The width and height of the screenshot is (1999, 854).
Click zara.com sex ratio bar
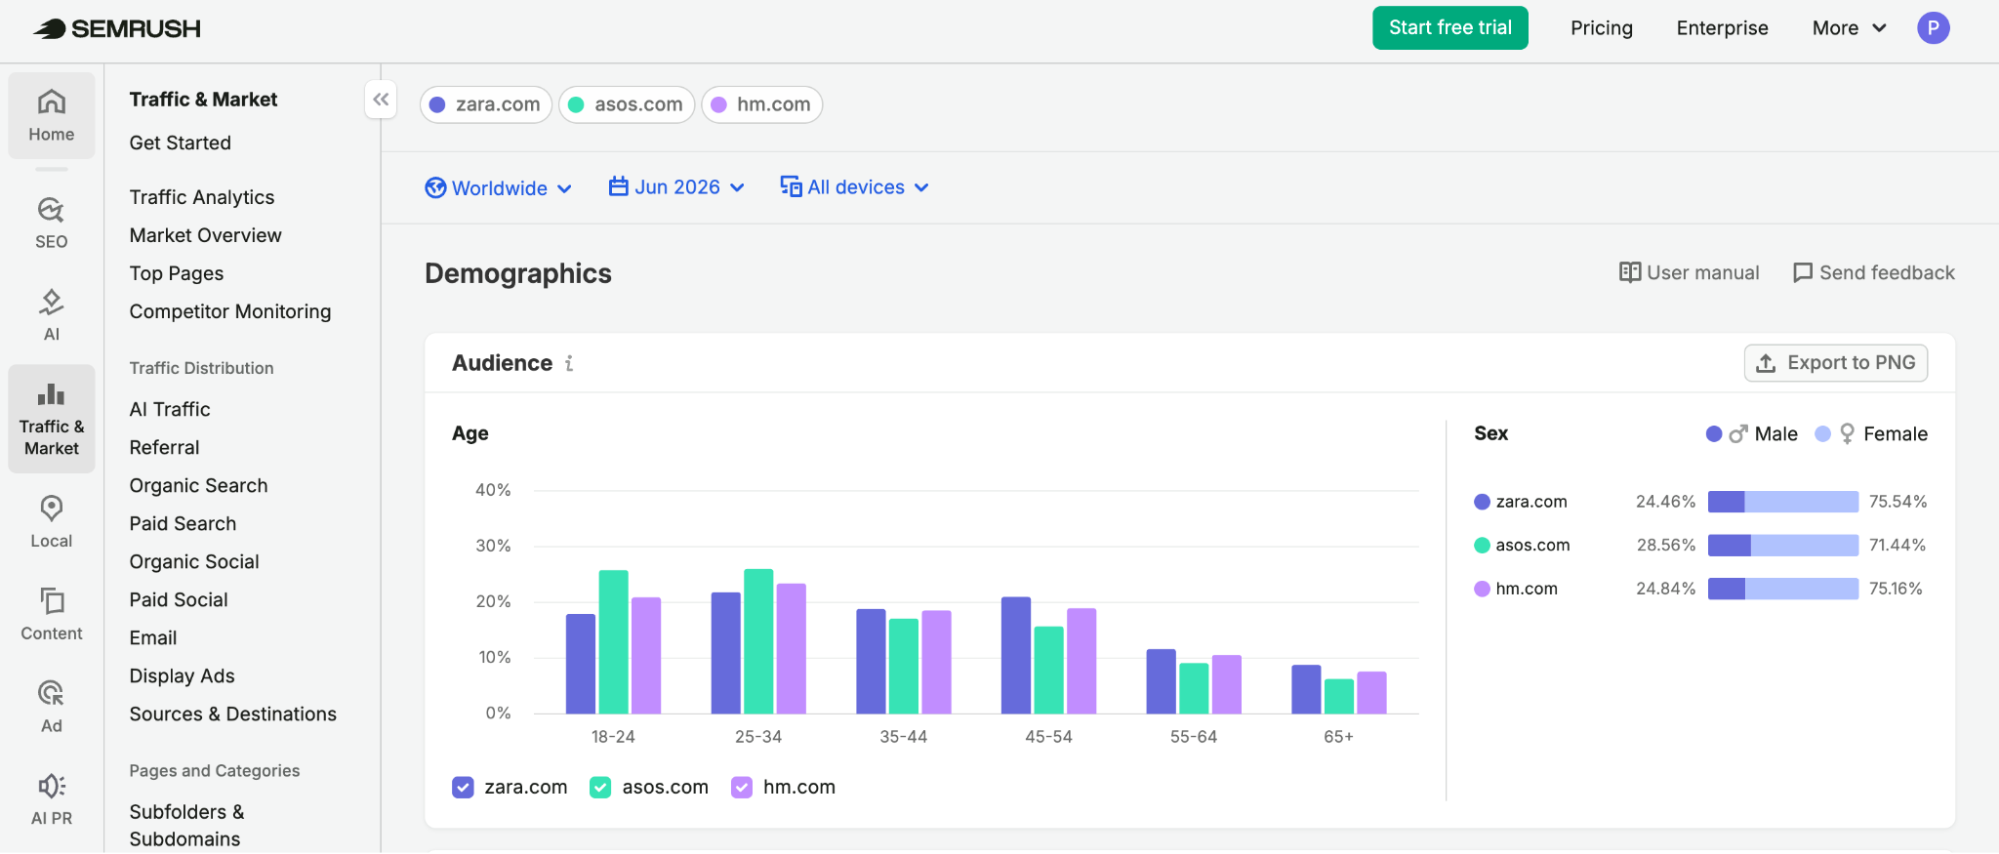point(1783,502)
